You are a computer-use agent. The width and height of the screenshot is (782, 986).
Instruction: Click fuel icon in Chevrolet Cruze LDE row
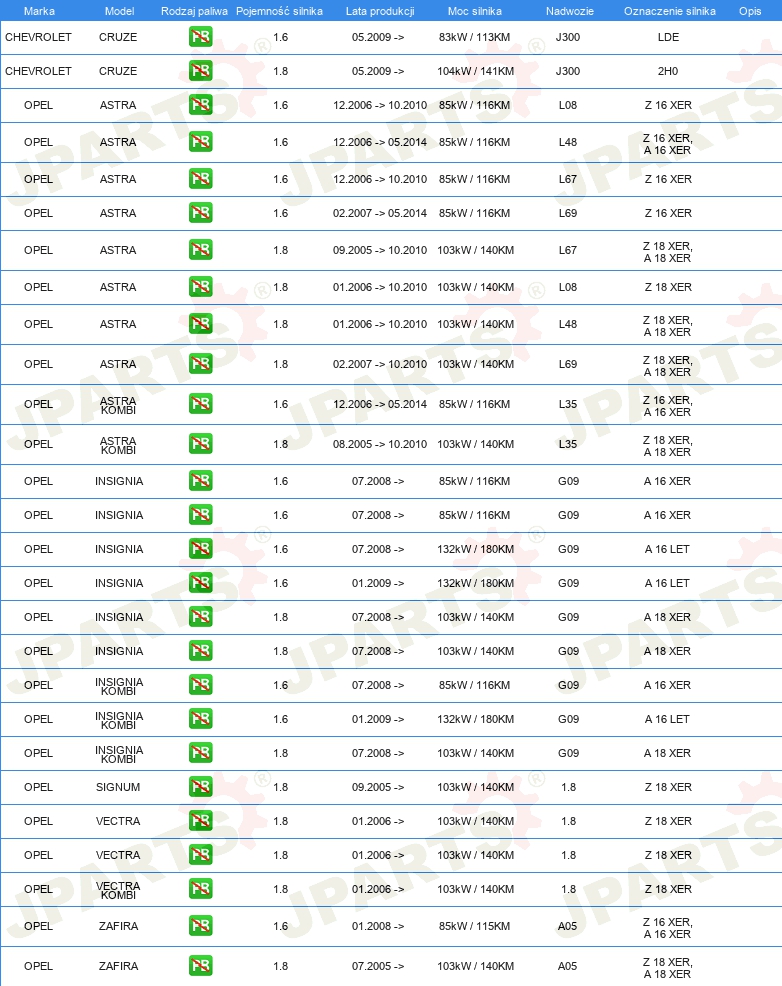click(201, 37)
